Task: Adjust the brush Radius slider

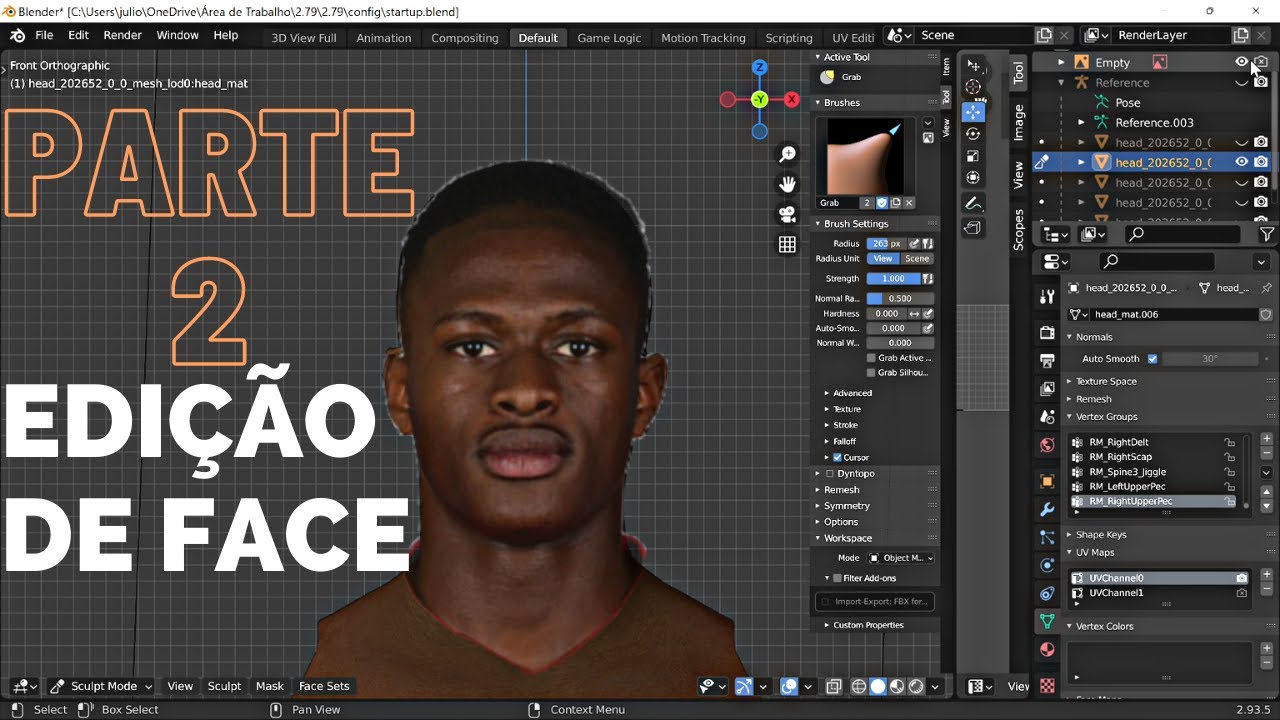Action: [x=886, y=243]
